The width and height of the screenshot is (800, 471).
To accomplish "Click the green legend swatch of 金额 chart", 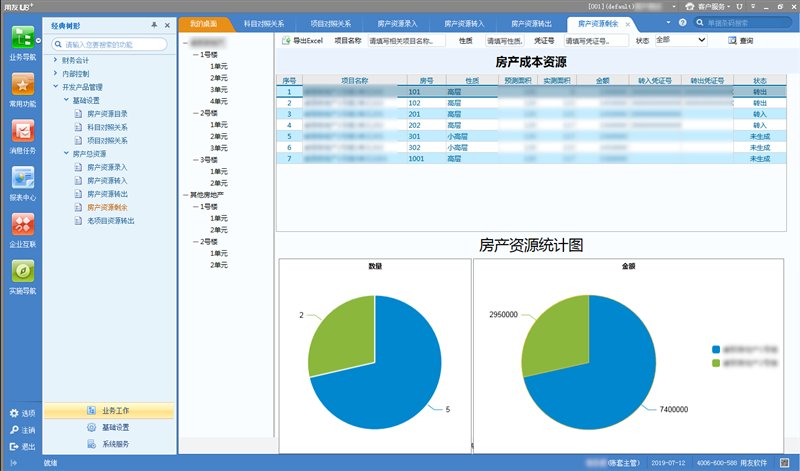I will click(716, 363).
